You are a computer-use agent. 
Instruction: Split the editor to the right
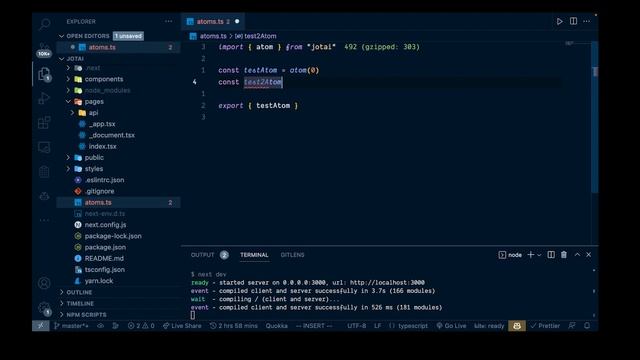coord(573,21)
